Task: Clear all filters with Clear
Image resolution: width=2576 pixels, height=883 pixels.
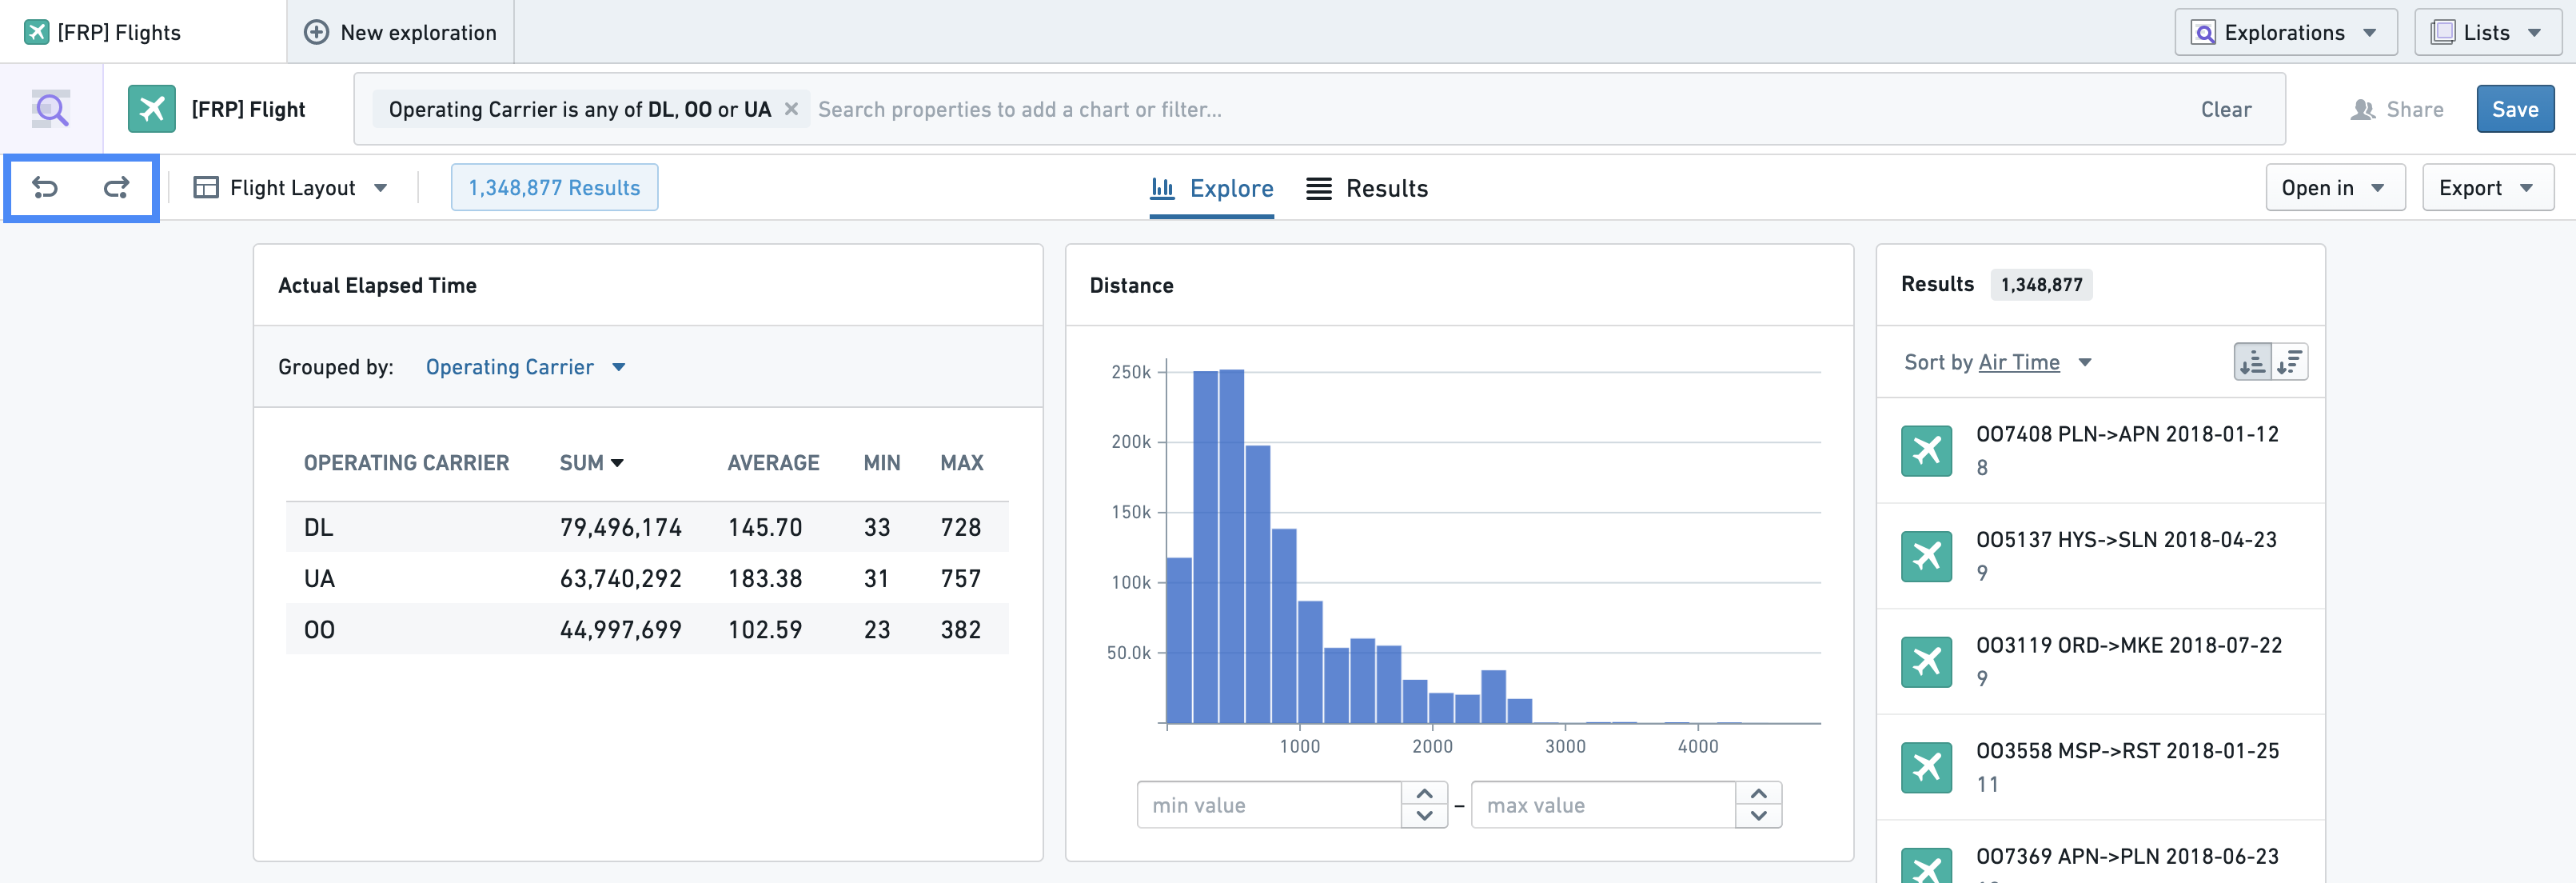Action: [2226, 109]
